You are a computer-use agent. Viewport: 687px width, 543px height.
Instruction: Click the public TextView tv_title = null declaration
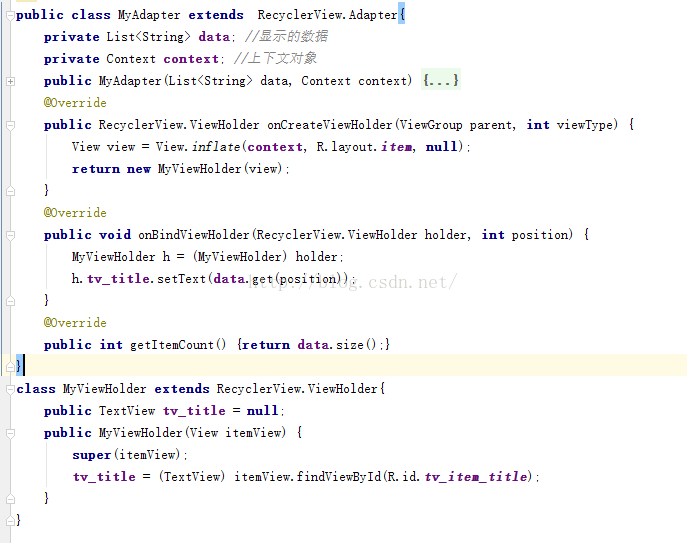pos(164,411)
